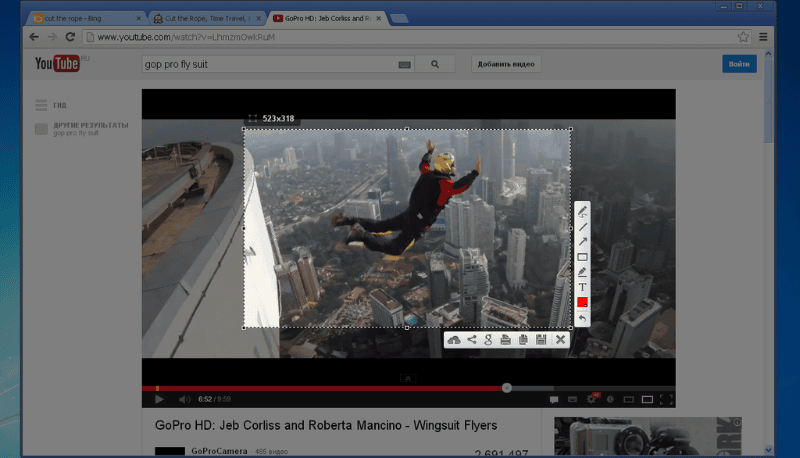Viewport: 800px width, 458px height.
Task: Undo the last annotation
Action: click(x=582, y=318)
